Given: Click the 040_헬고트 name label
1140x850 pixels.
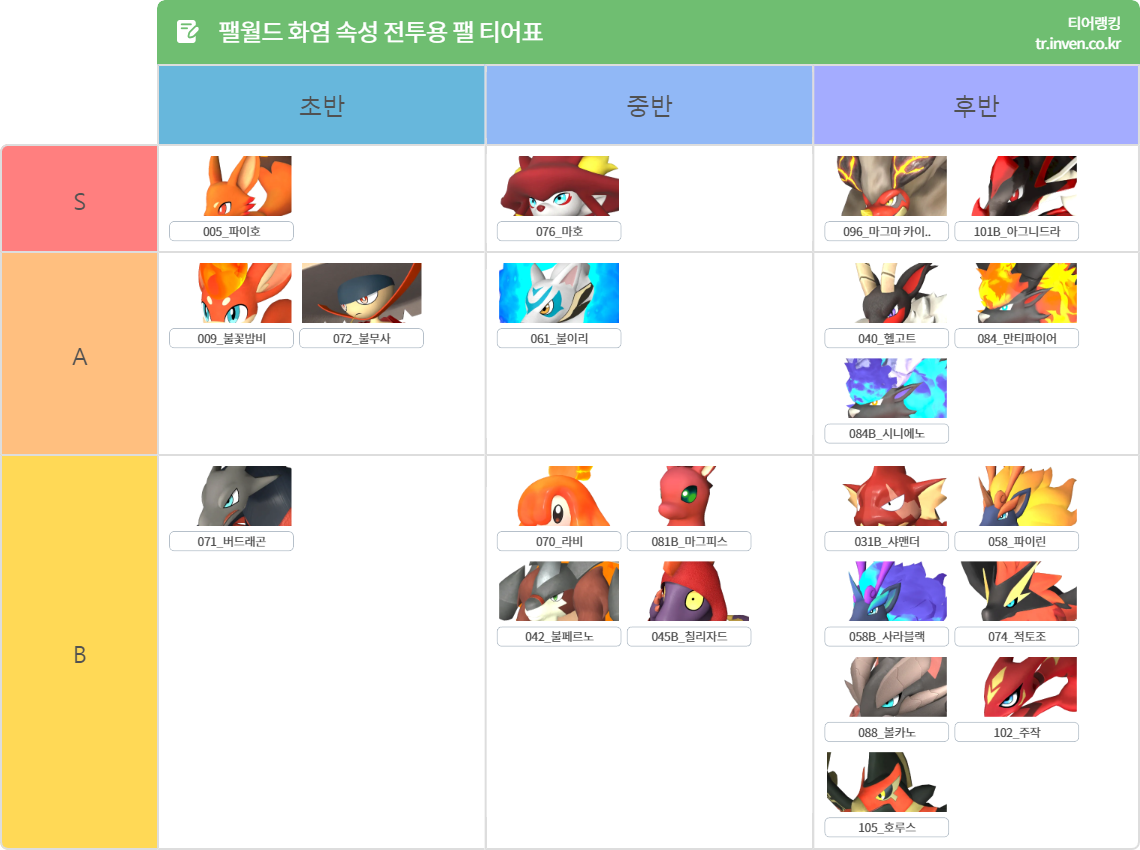Looking at the screenshot, I should [886, 339].
